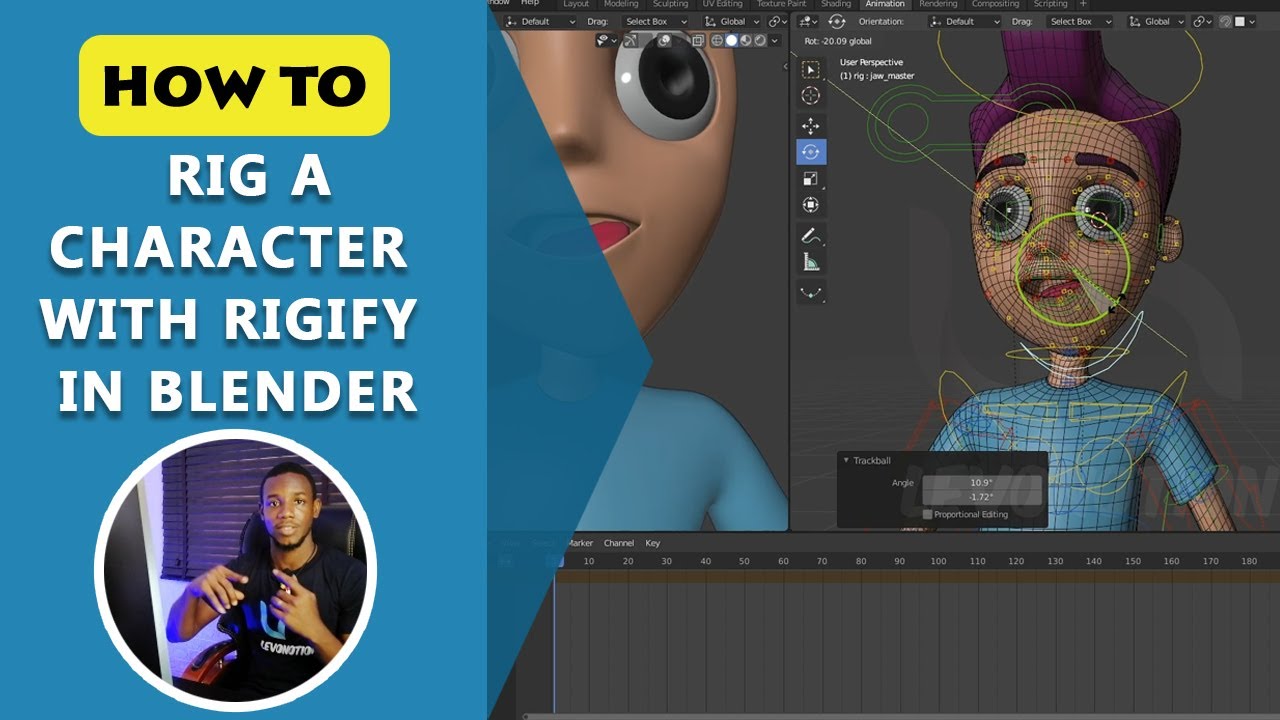Open Select Box drag dropdown in right header
This screenshot has height=720, width=1280.
1079,21
